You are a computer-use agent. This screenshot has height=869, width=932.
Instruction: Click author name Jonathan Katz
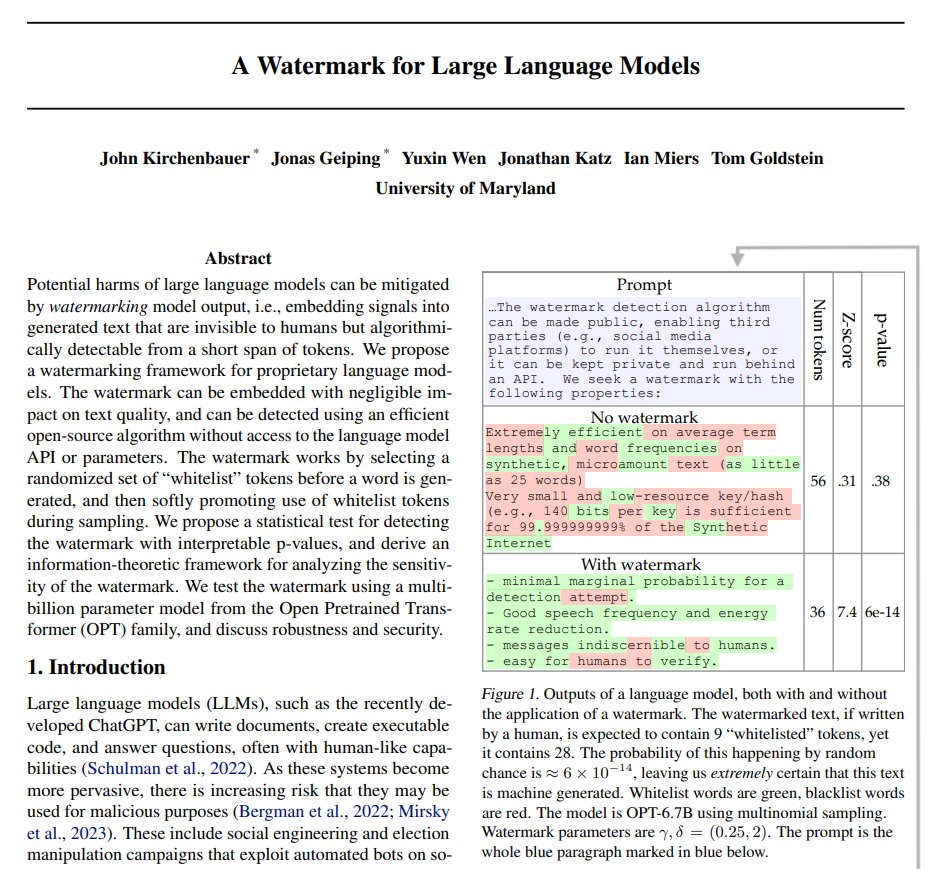click(555, 158)
